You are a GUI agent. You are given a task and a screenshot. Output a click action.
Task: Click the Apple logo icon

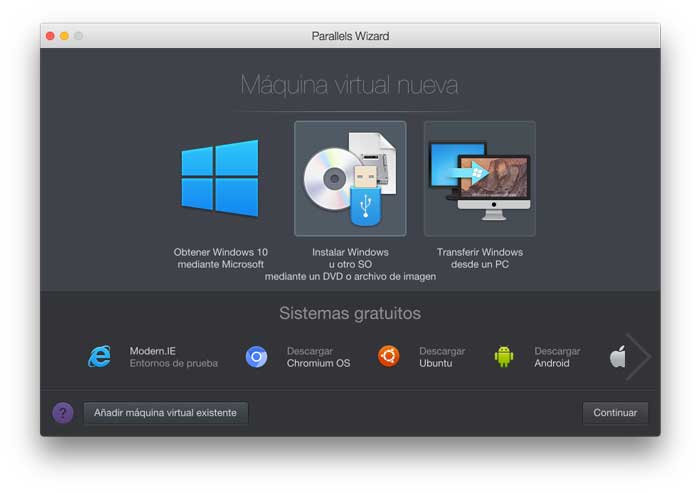pos(618,356)
